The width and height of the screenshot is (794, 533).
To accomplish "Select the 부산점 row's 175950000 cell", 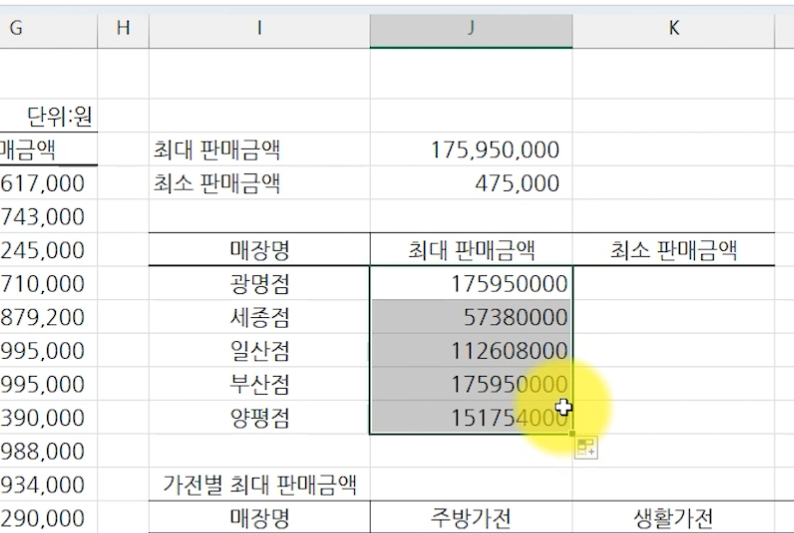I will tap(471, 384).
